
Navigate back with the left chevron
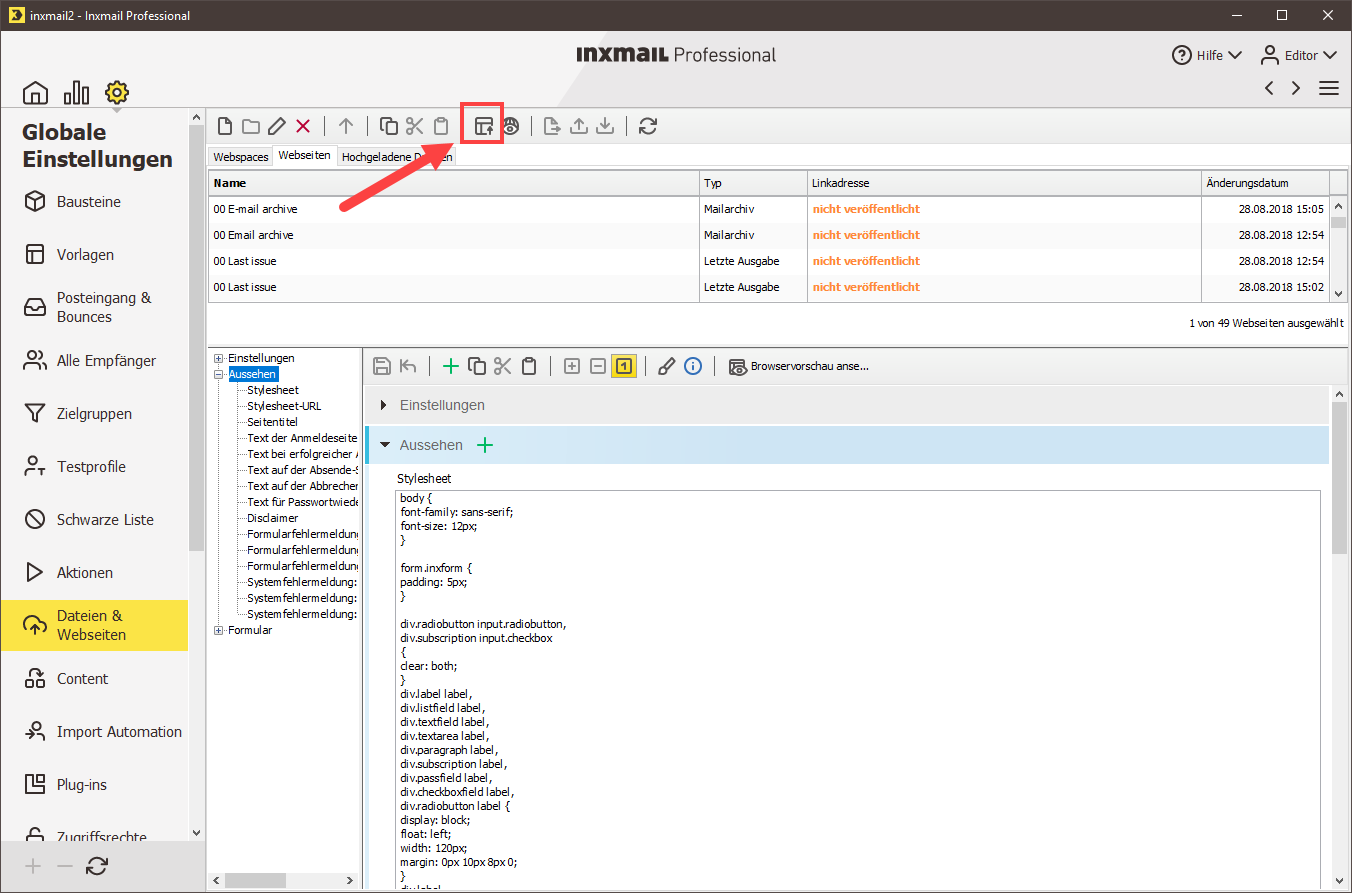pos(1269,88)
